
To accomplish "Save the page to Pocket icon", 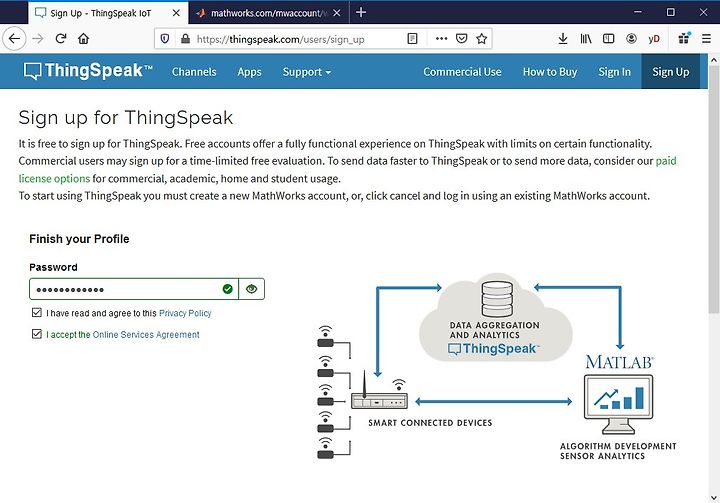I will pos(461,39).
